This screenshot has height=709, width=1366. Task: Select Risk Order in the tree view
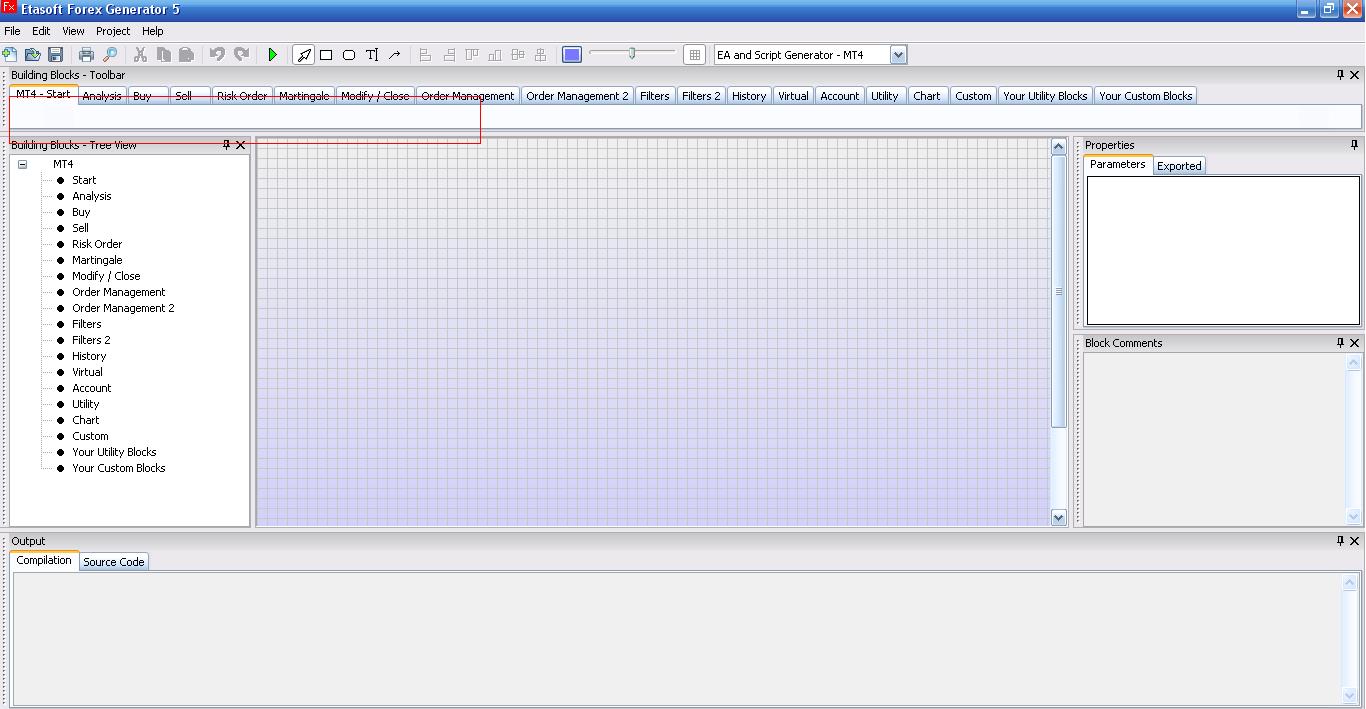97,244
